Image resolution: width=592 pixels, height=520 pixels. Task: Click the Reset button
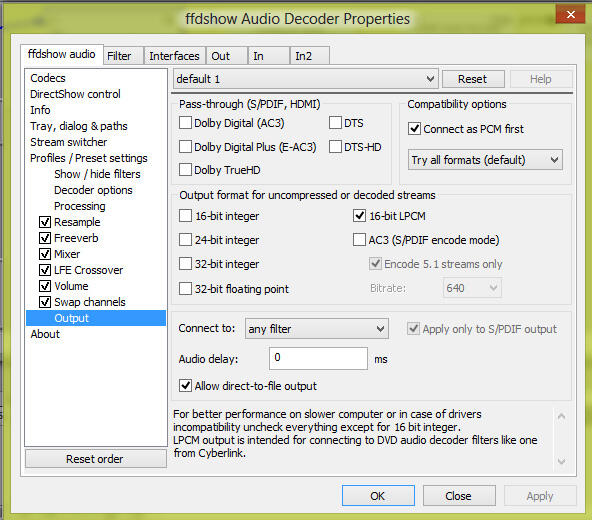(x=473, y=79)
